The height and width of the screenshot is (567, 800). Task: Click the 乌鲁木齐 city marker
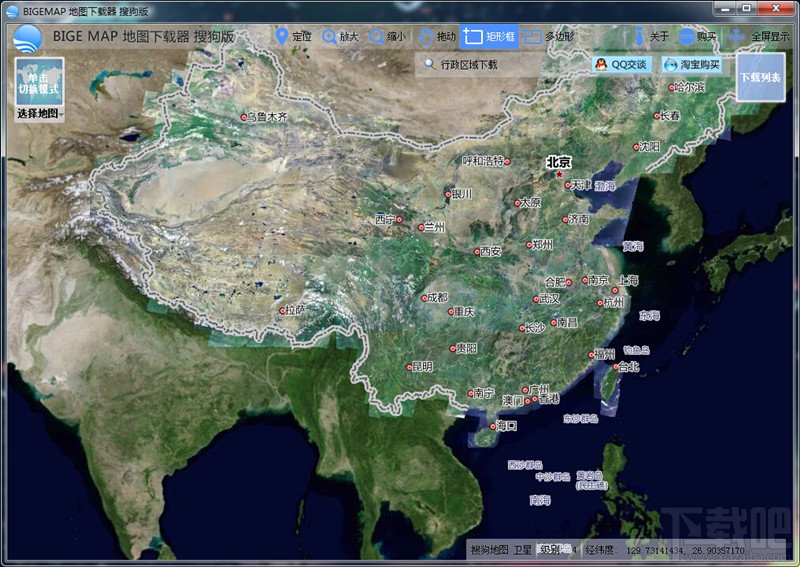point(244,117)
